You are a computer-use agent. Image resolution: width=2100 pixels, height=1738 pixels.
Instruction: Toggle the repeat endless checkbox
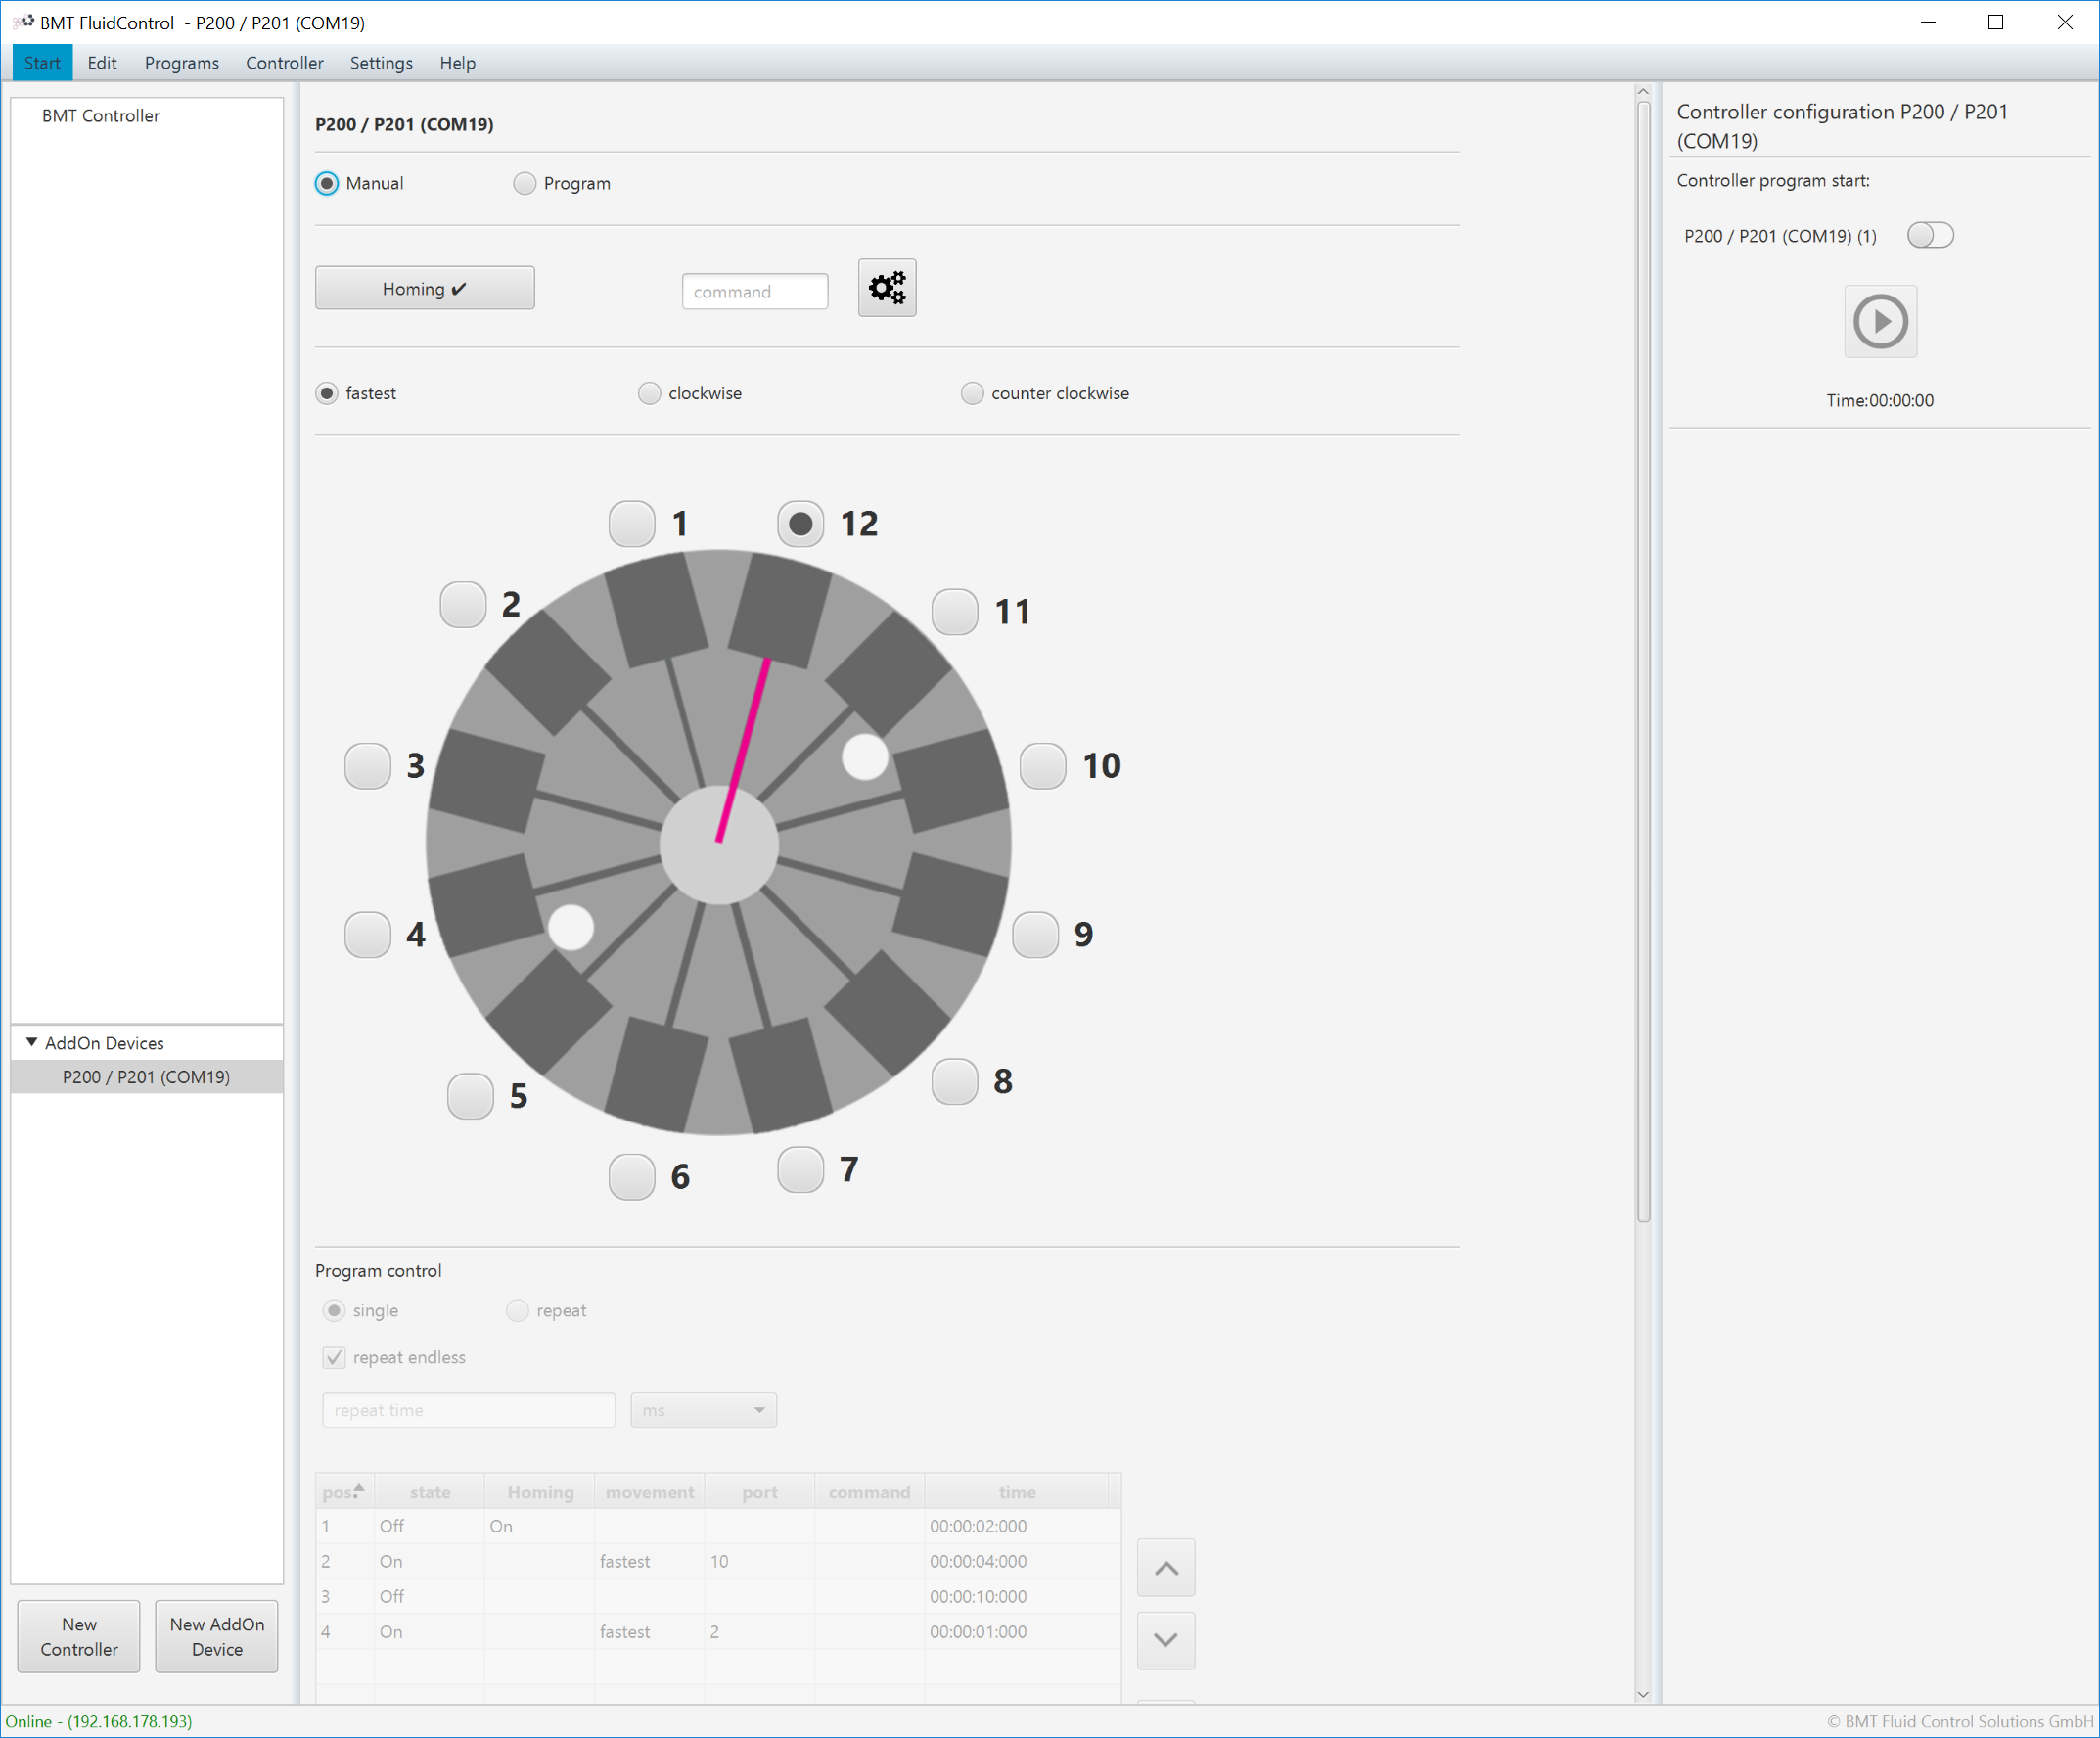coord(334,1357)
